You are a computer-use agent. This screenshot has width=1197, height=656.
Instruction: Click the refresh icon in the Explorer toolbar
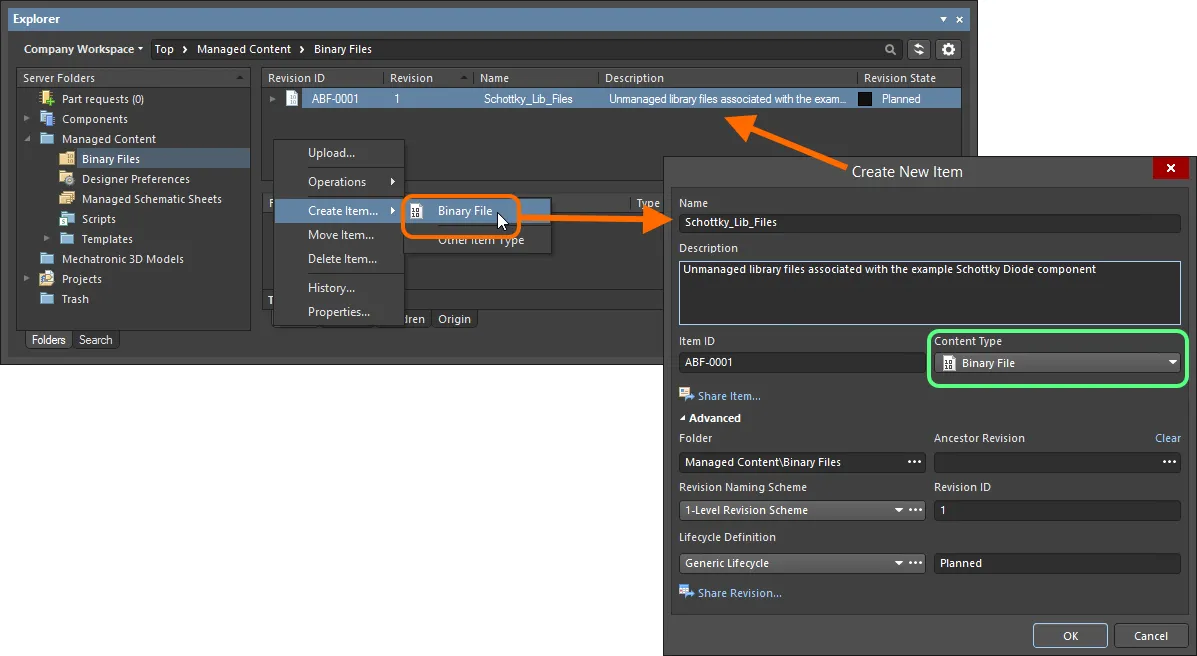point(918,49)
